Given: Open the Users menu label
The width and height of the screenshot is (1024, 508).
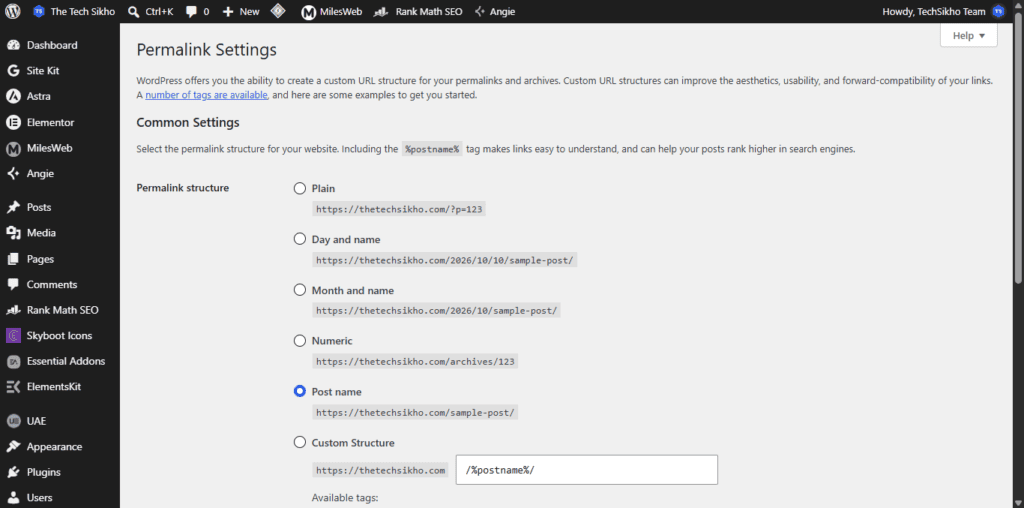Looking at the screenshot, I should tap(39, 498).
